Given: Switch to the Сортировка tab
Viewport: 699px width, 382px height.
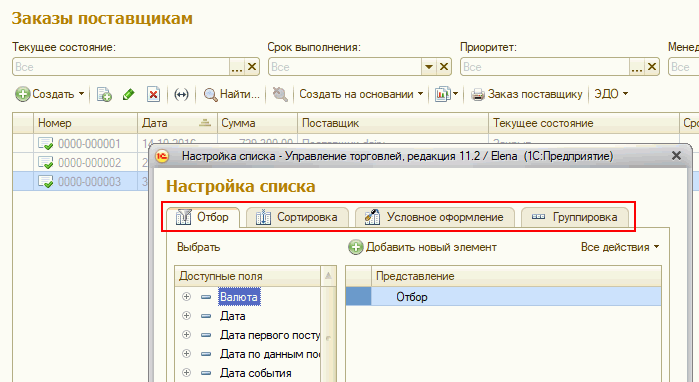Looking at the screenshot, I should pyautogui.click(x=297, y=217).
